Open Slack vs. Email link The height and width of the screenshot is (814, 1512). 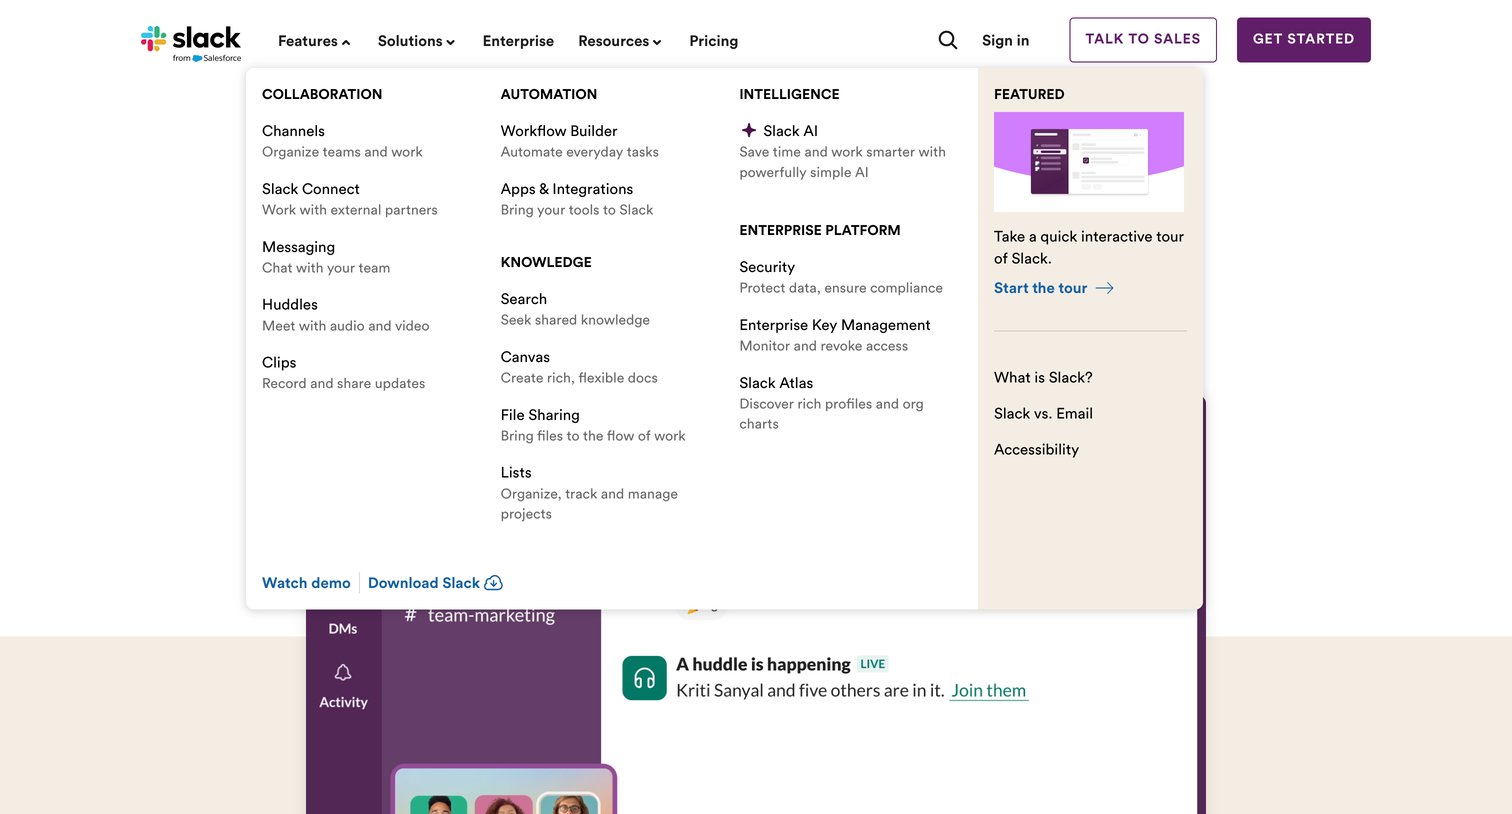coord(1043,413)
